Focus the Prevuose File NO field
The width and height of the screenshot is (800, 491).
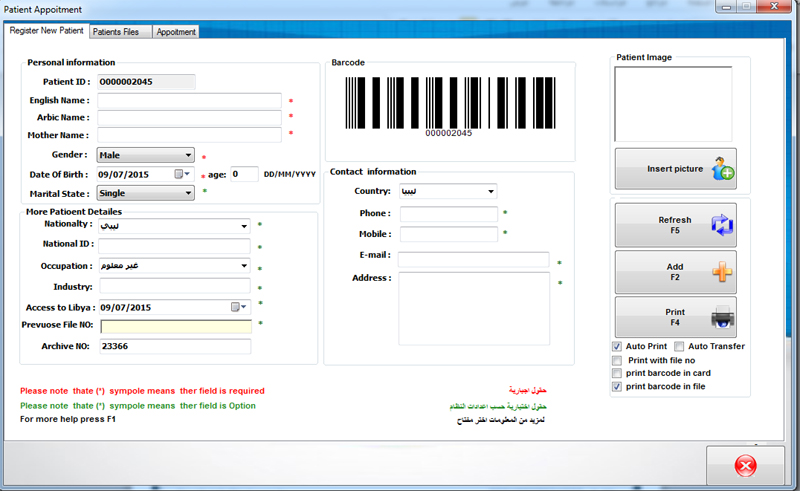click(175, 326)
